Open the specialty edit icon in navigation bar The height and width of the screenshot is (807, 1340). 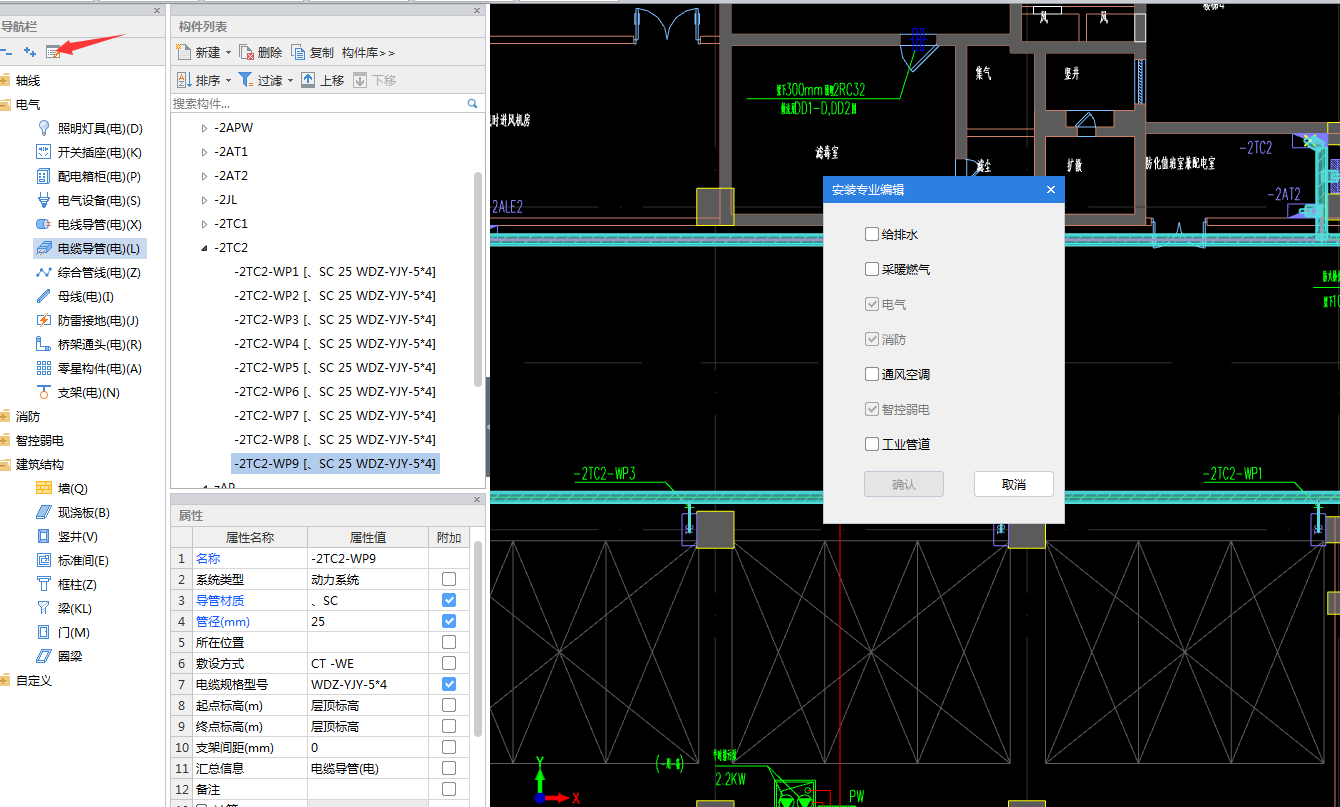click(53, 52)
